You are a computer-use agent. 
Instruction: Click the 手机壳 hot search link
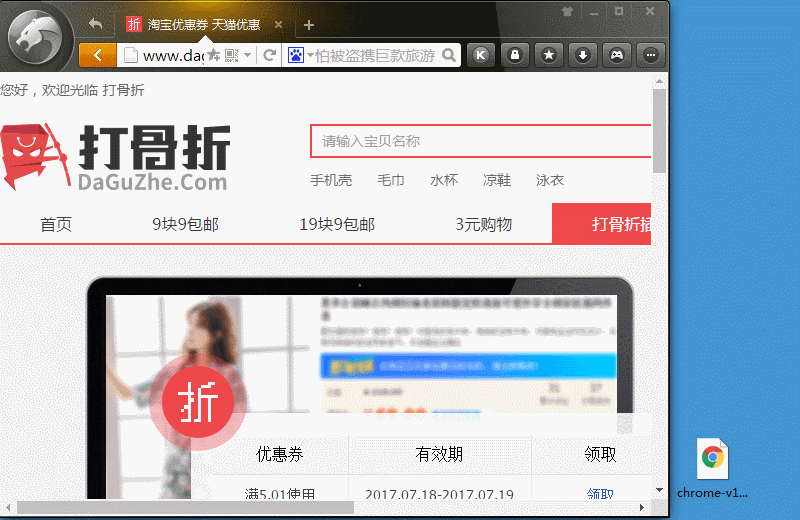(x=331, y=180)
